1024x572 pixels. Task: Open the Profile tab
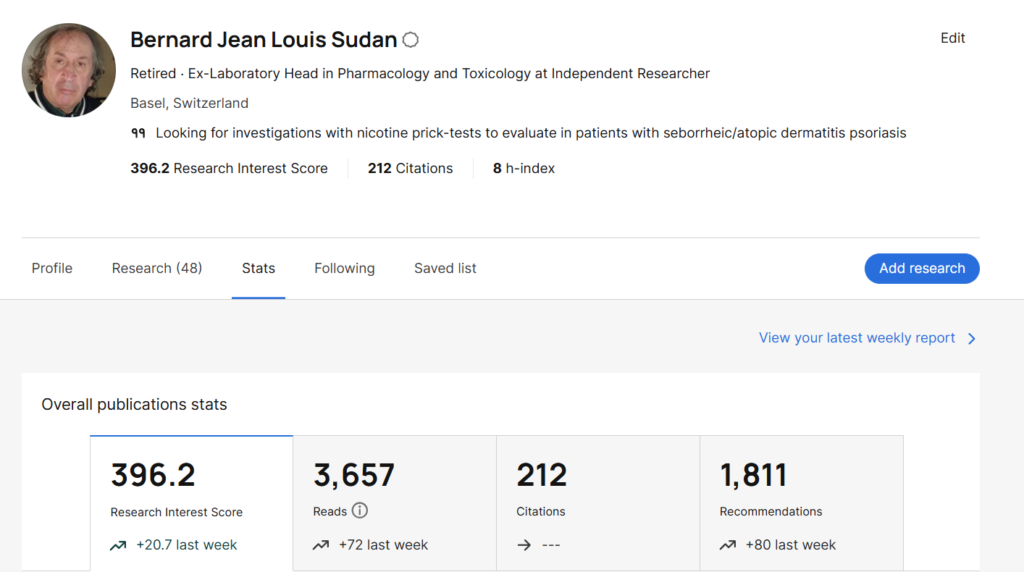[52, 268]
